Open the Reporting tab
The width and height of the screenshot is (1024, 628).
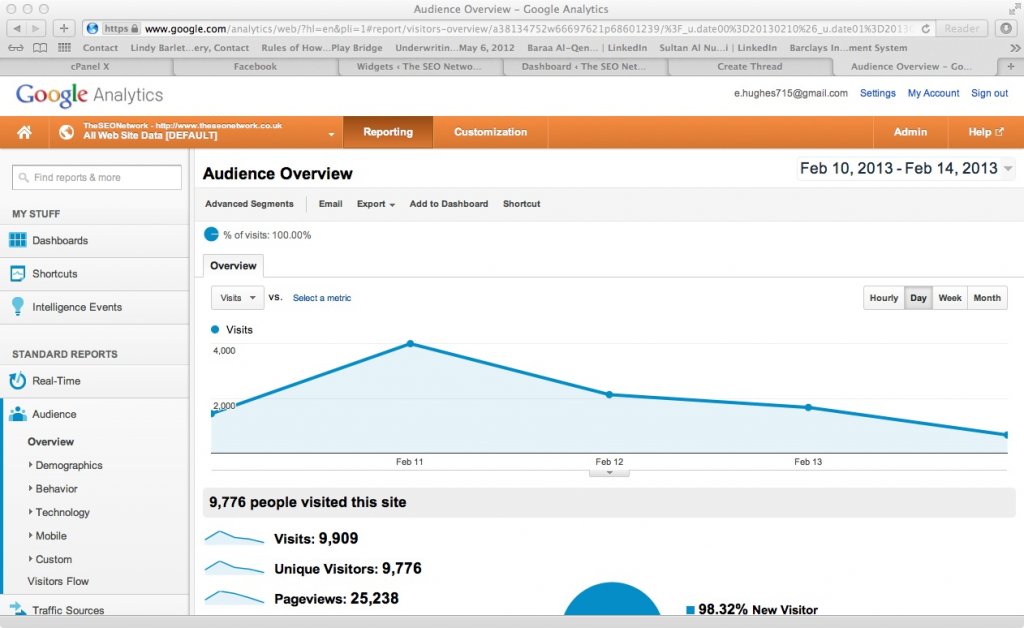pyautogui.click(x=388, y=133)
